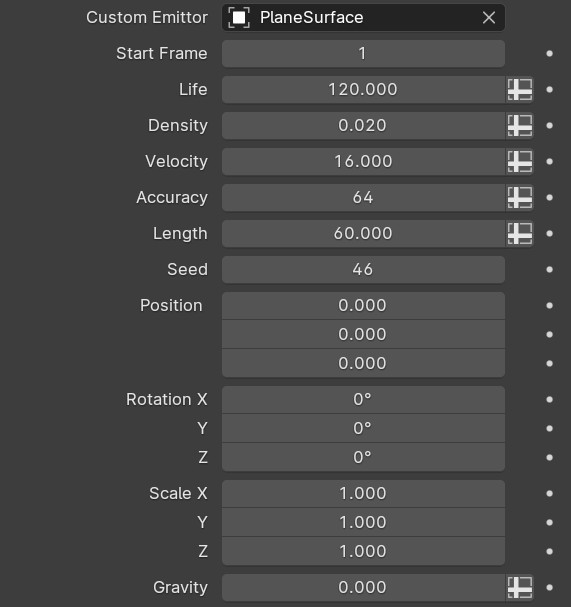The image size is (571, 607).
Task: Click the spreadsheet icon beside Density field
Action: click(520, 125)
